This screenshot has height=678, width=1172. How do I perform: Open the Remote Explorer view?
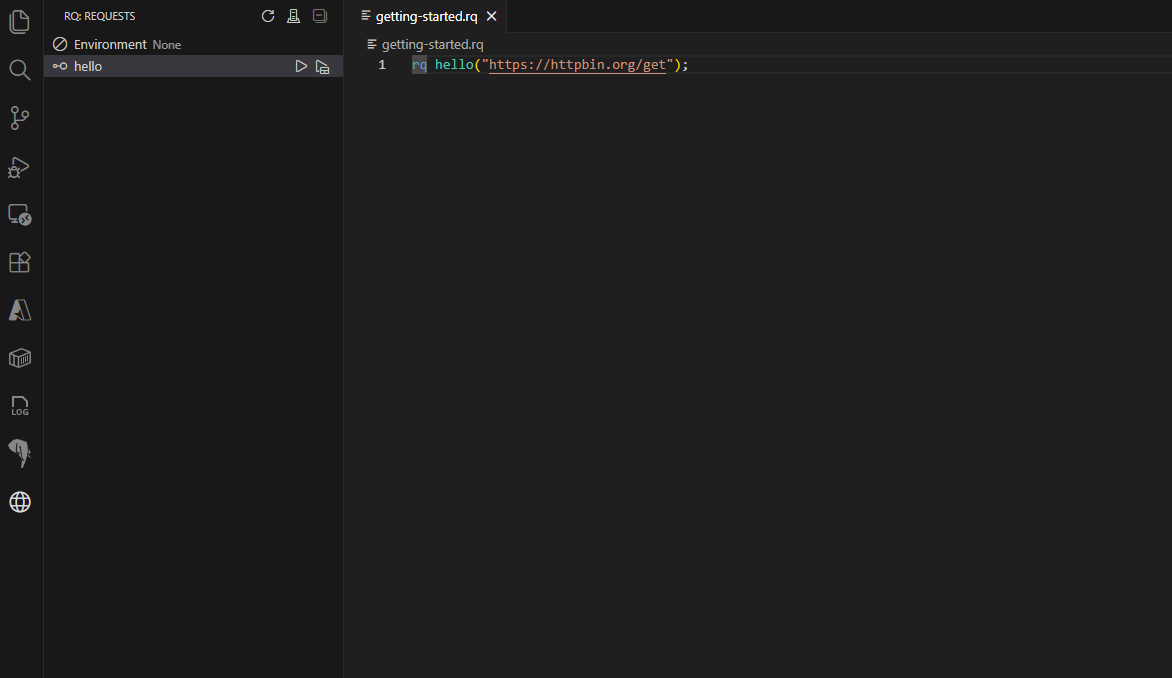click(x=20, y=214)
